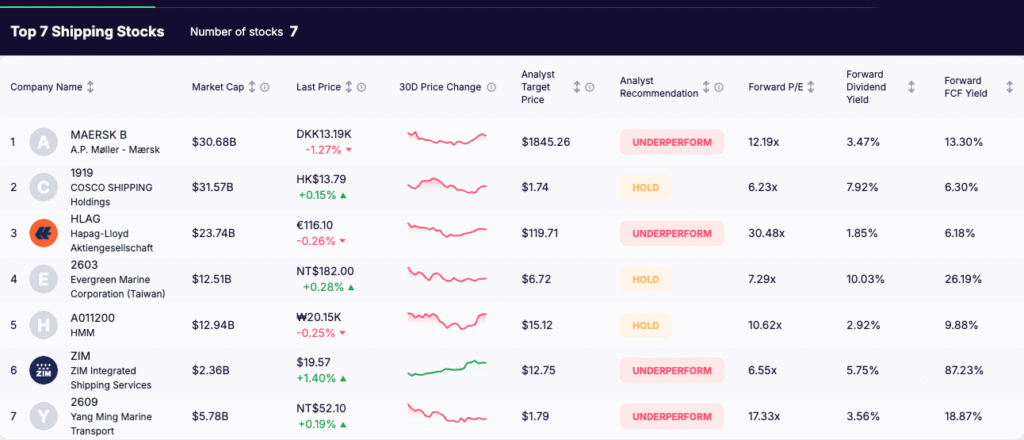Open ZIM Integrated Shipping Services link
The image size is (1024, 440).
tap(110, 371)
